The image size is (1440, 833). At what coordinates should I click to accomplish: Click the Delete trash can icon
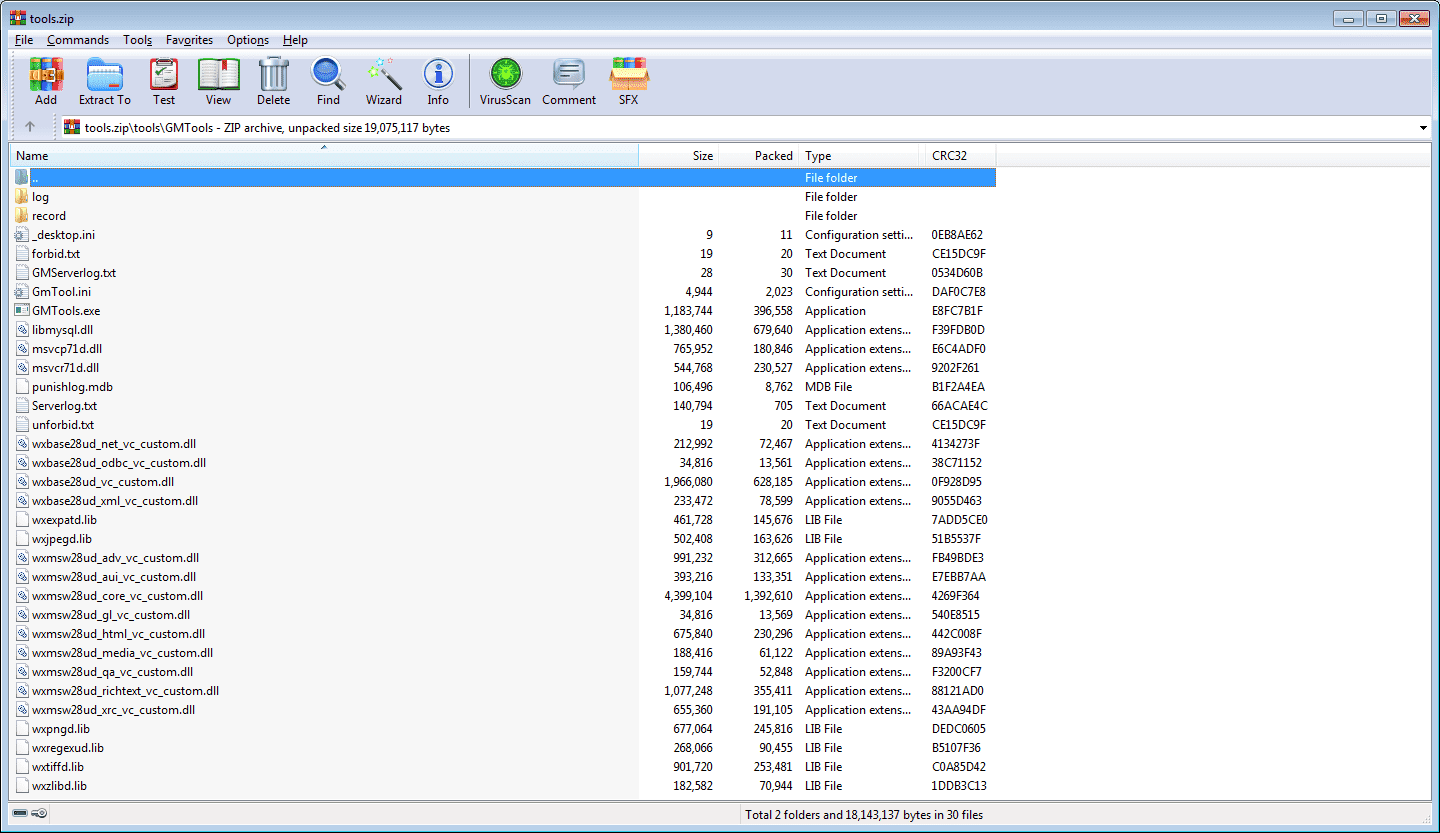pos(273,82)
